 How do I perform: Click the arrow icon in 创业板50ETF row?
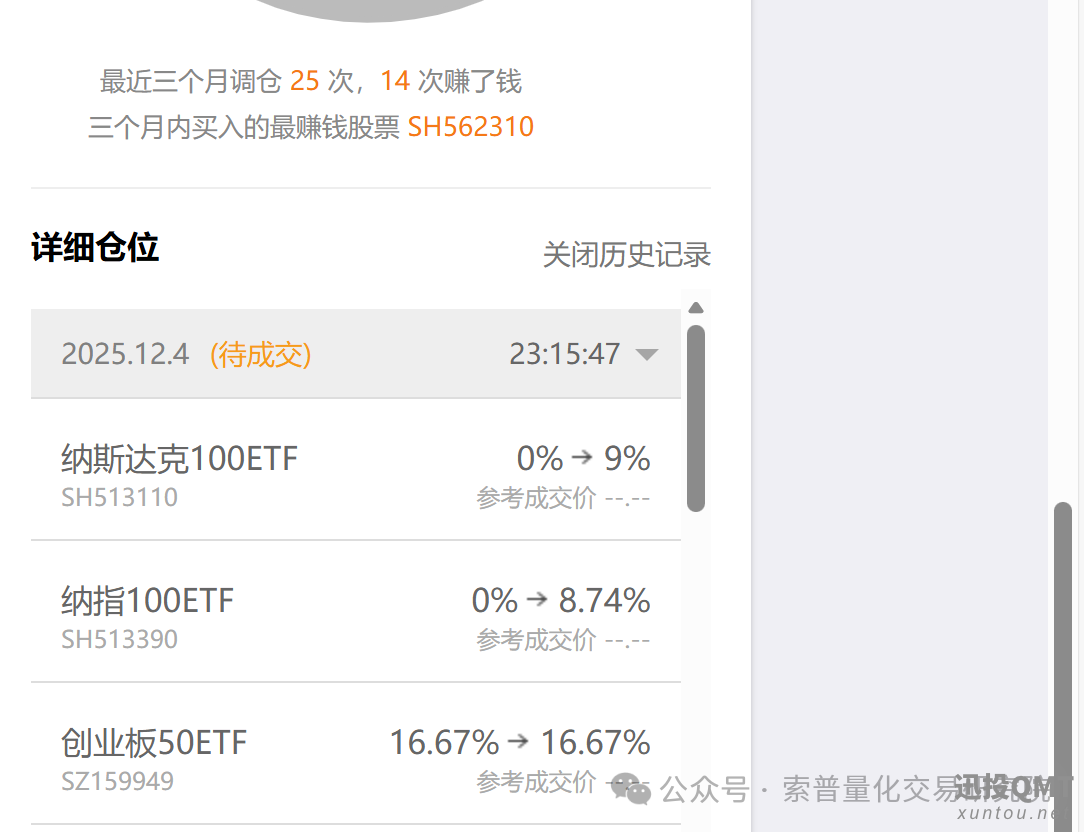[x=518, y=742]
